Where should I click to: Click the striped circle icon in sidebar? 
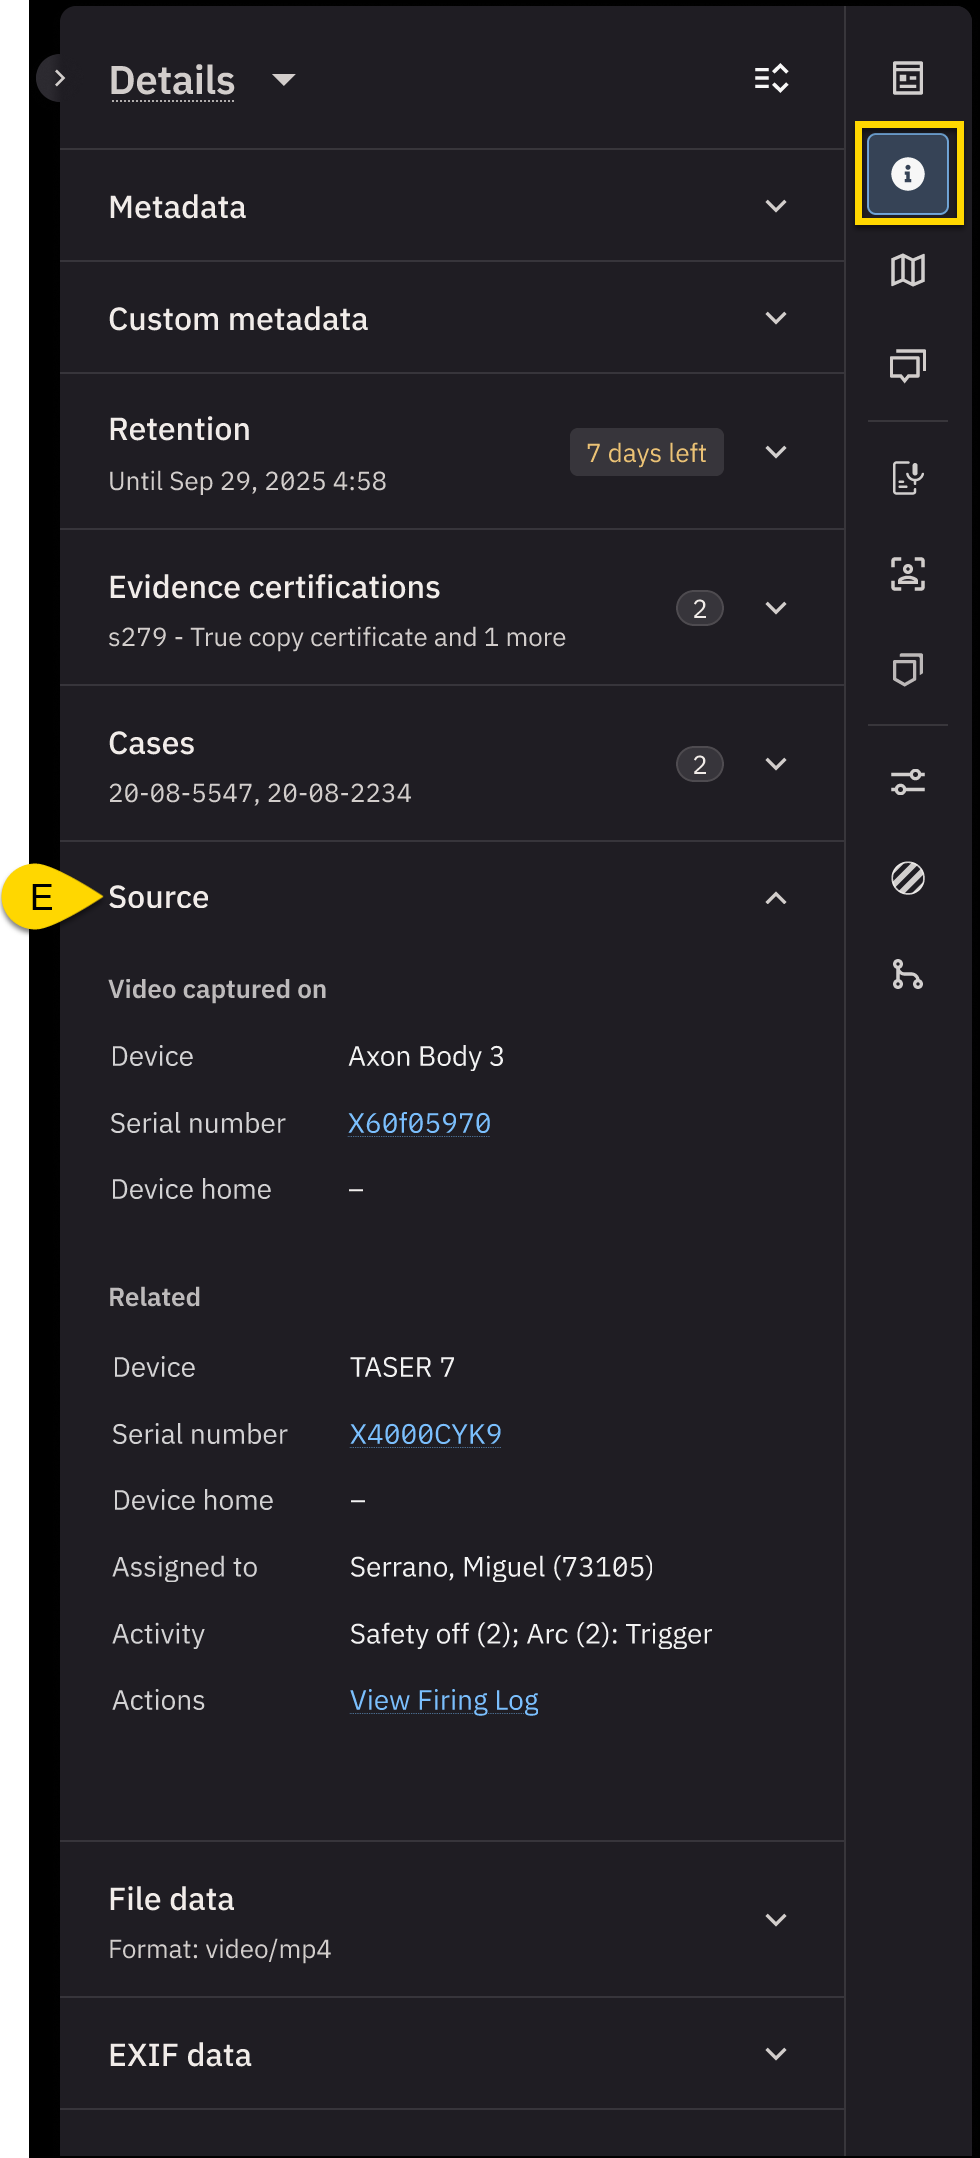click(907, 878)
